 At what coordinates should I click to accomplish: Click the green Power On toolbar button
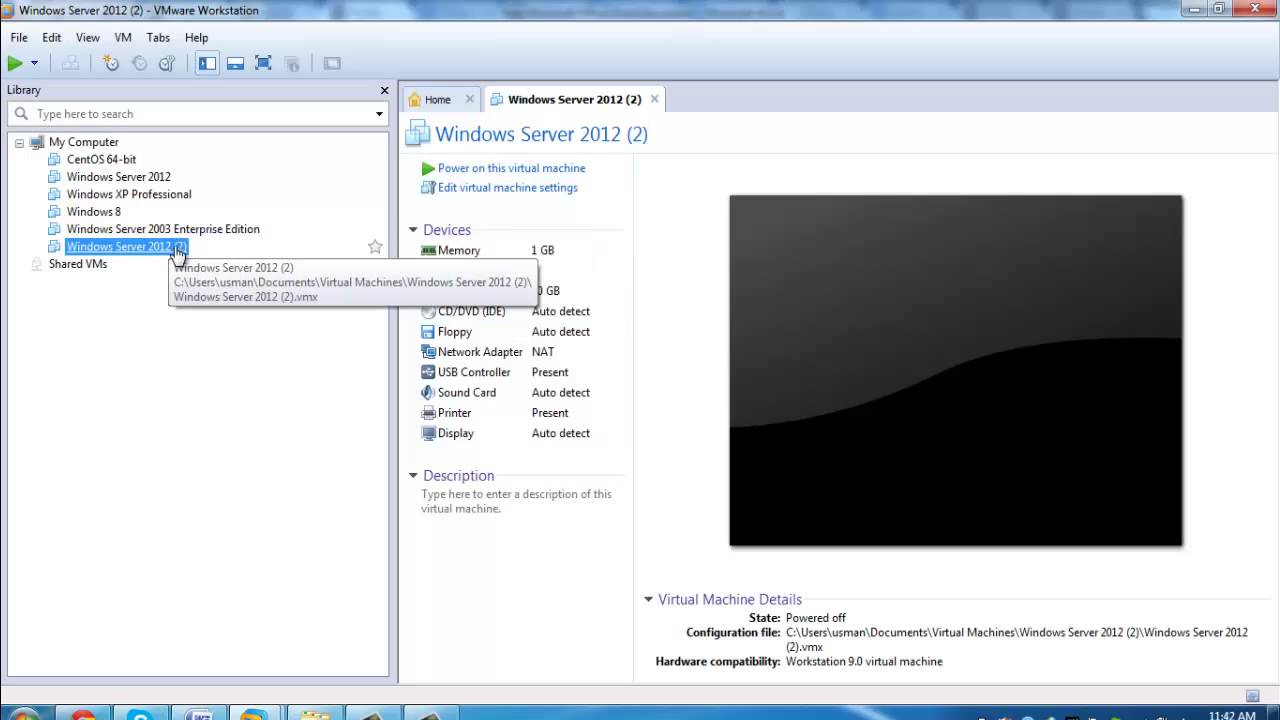pos(15,63)
